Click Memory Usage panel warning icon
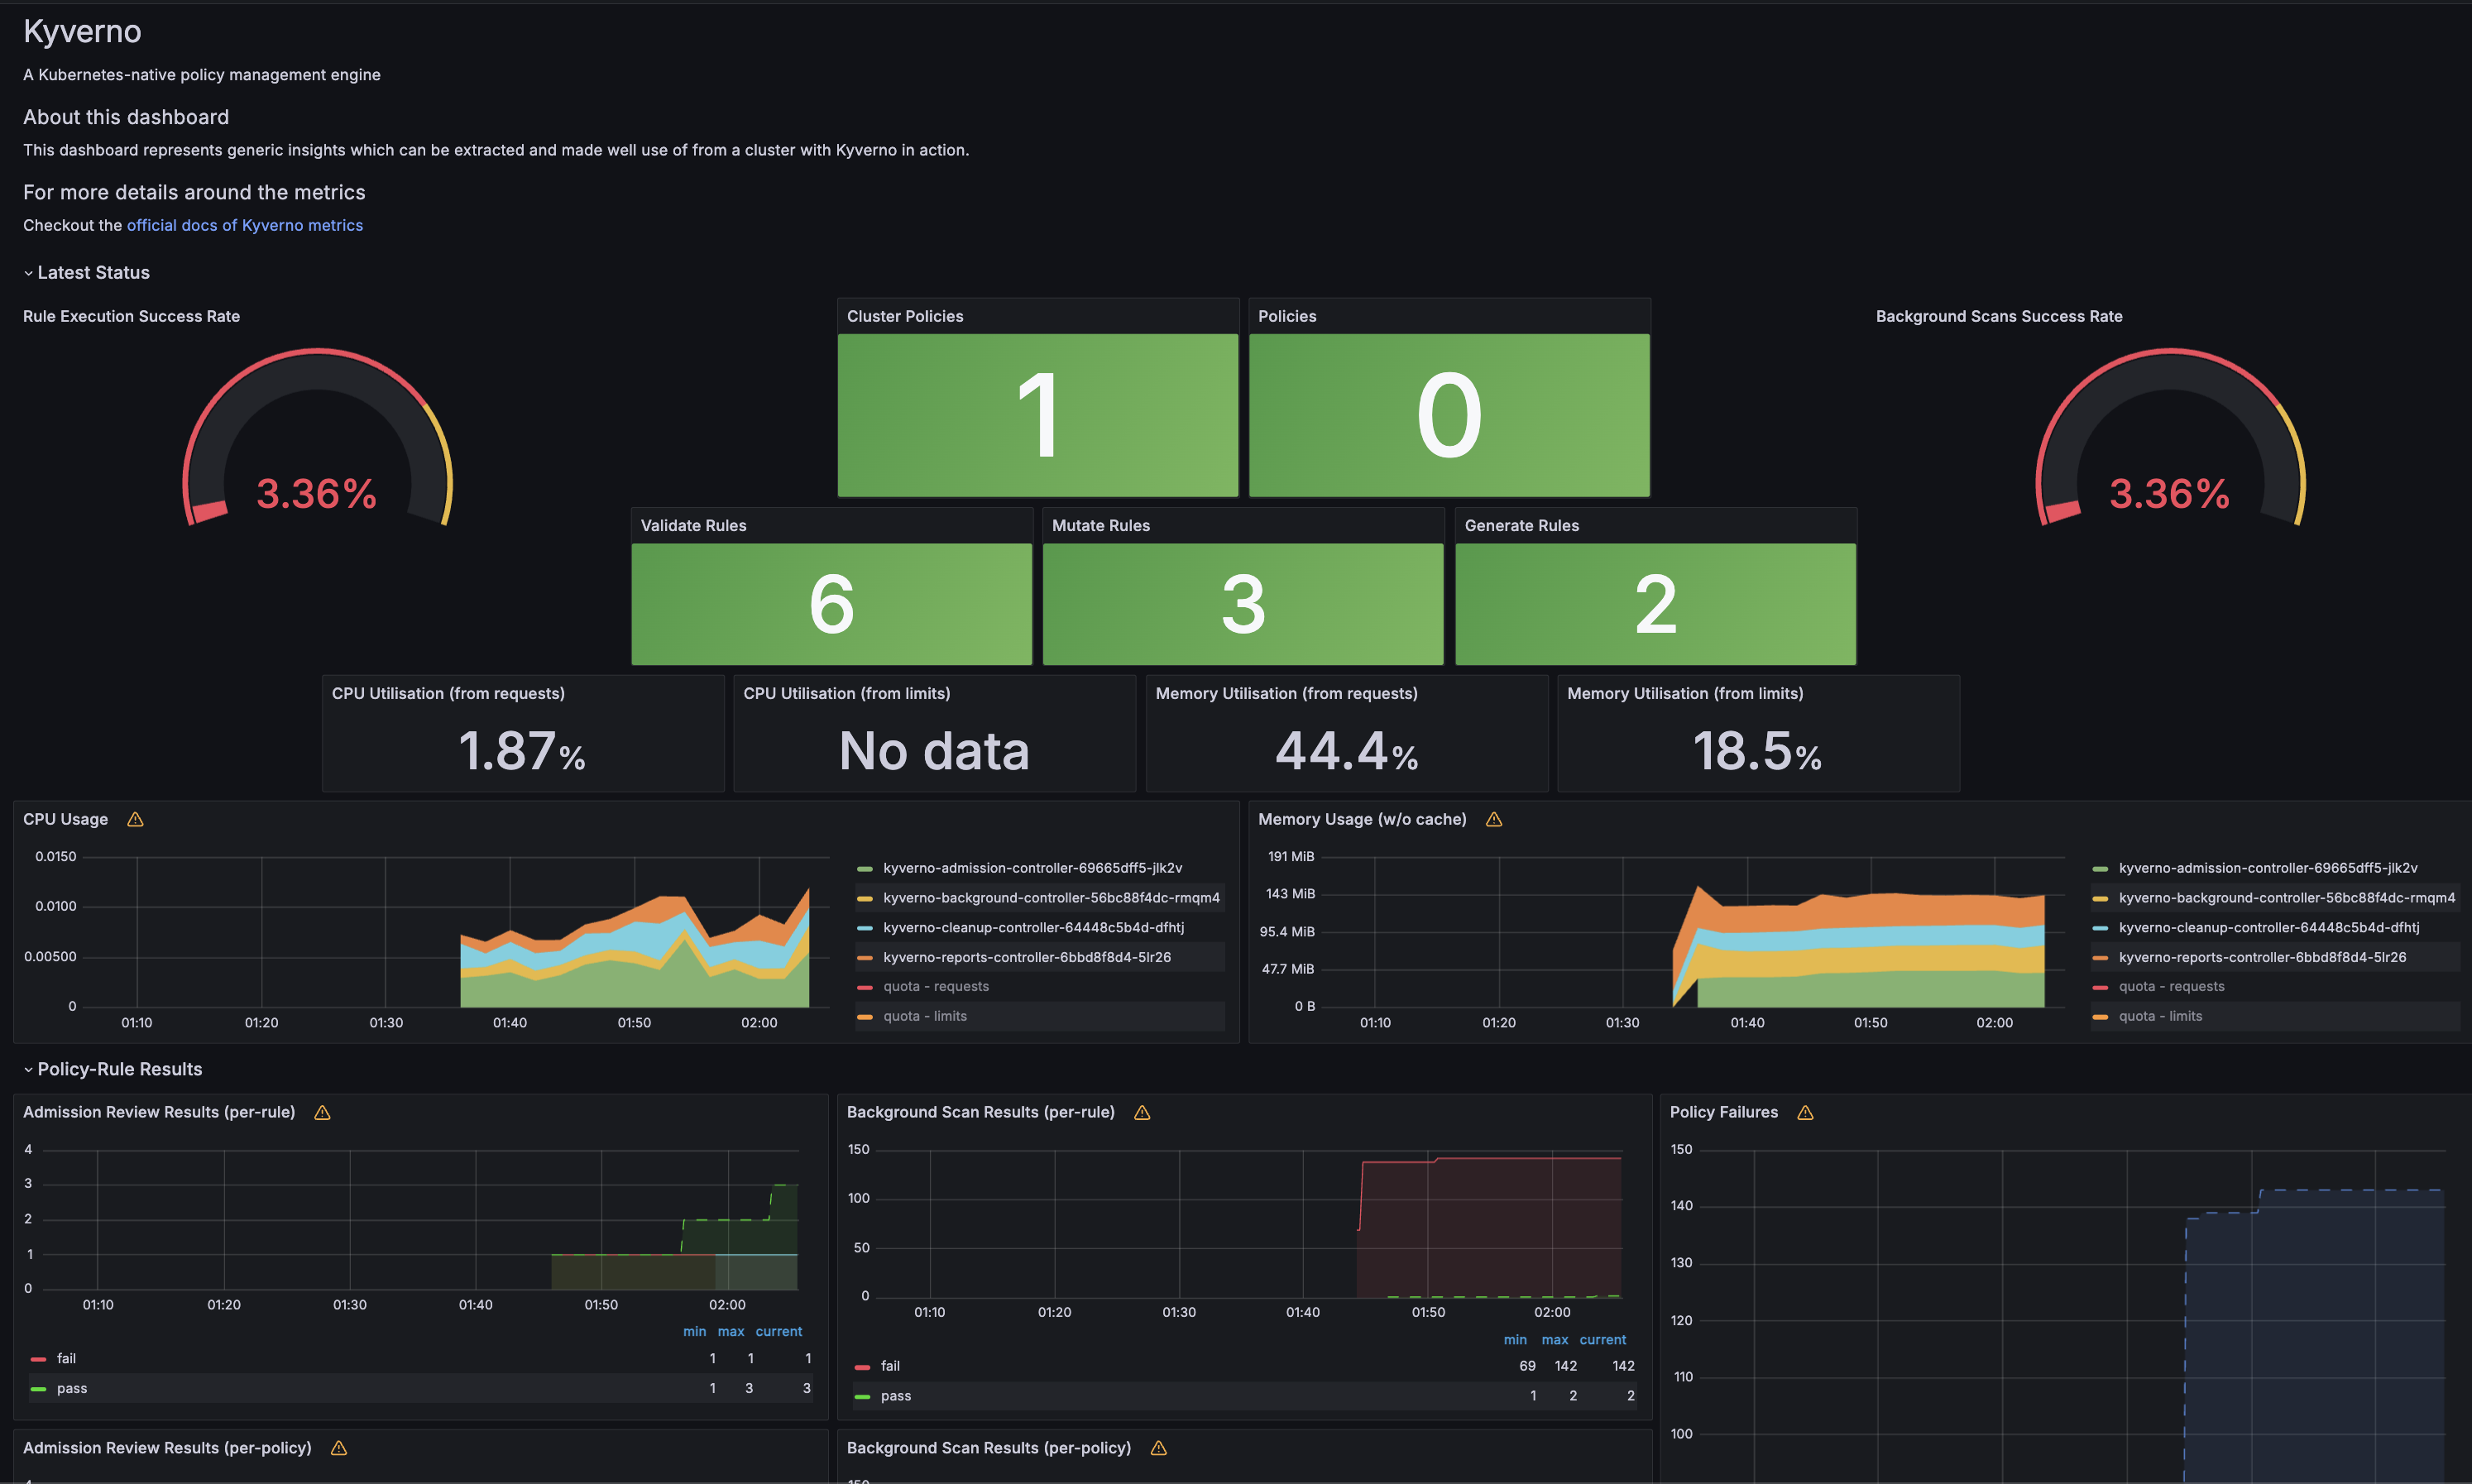Screen dimensions: 2472x1484 [x=1493, y=819]
